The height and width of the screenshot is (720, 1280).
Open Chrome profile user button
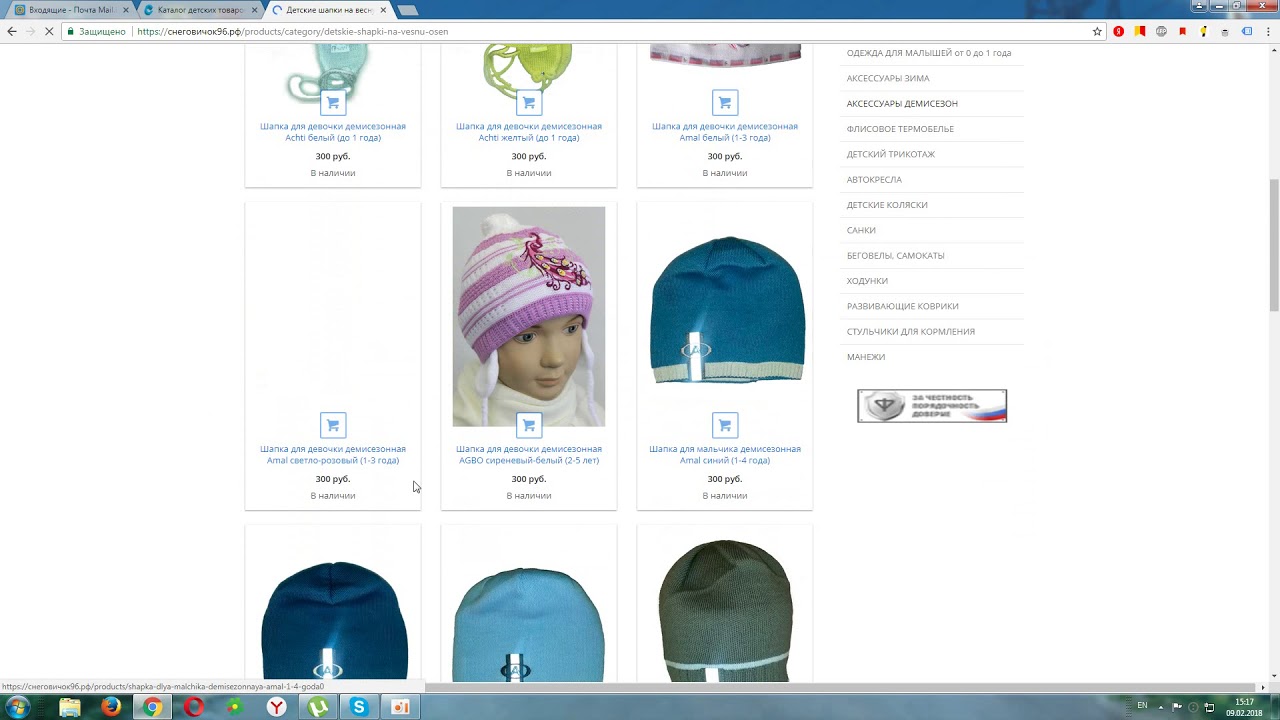pyautogui.click(x=1199, y=6)
